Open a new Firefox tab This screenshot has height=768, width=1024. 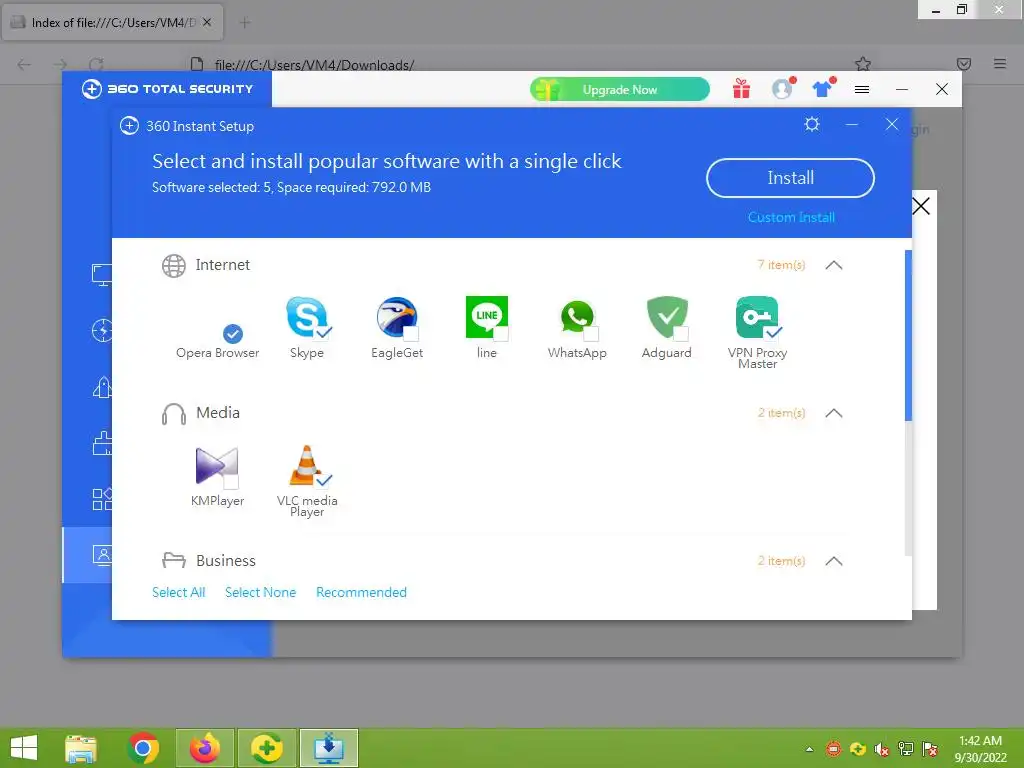click(244, 23)
